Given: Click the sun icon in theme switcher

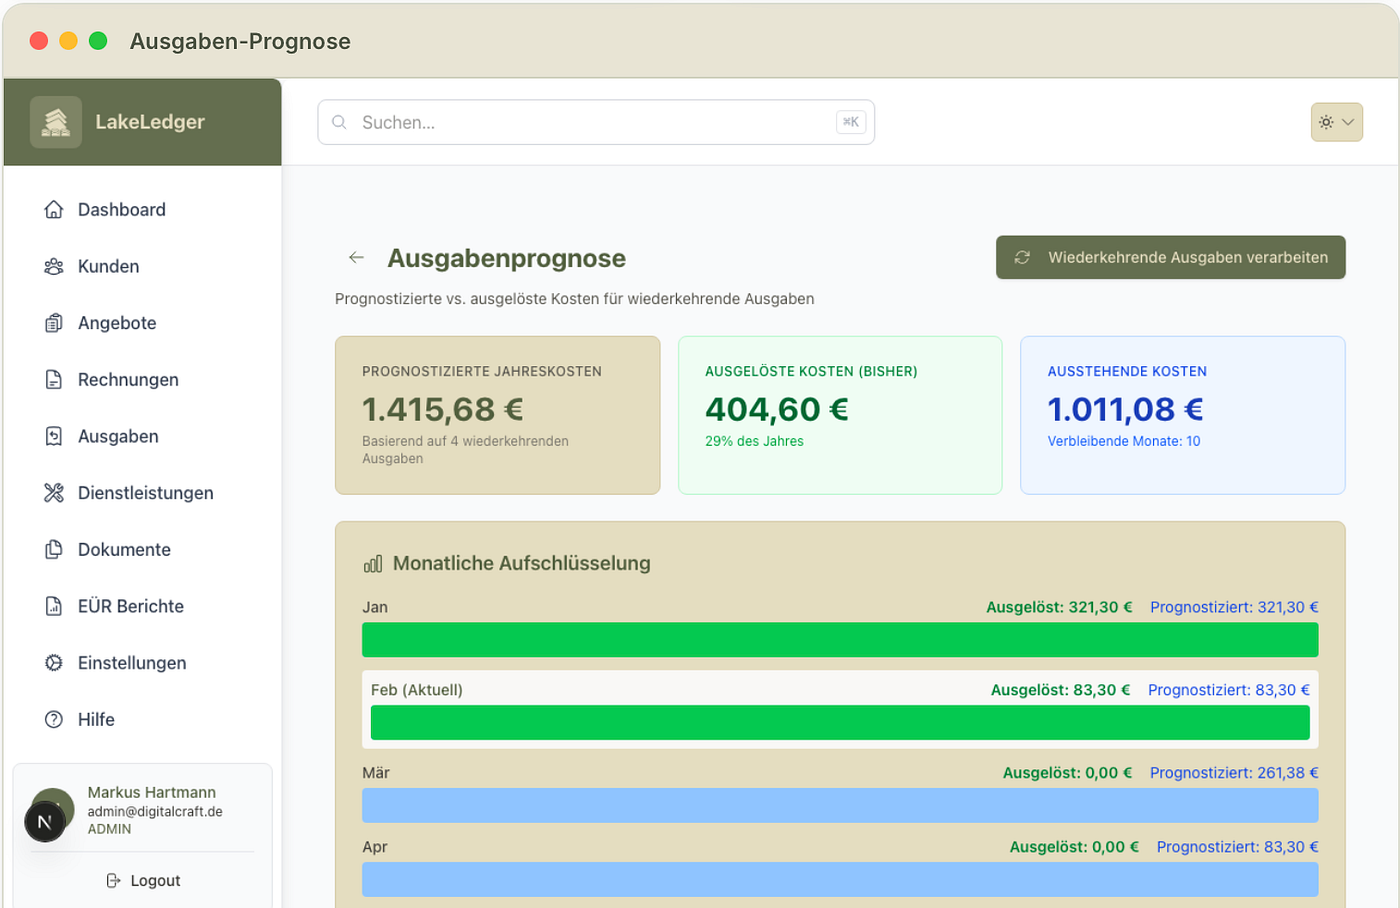Looking at the screenshot, I should [1326, 122].
